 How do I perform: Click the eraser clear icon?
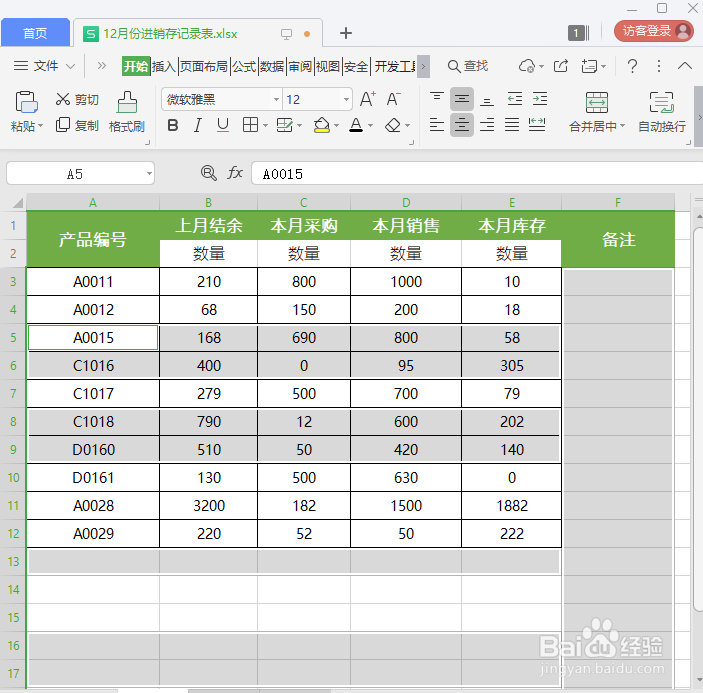393,125
